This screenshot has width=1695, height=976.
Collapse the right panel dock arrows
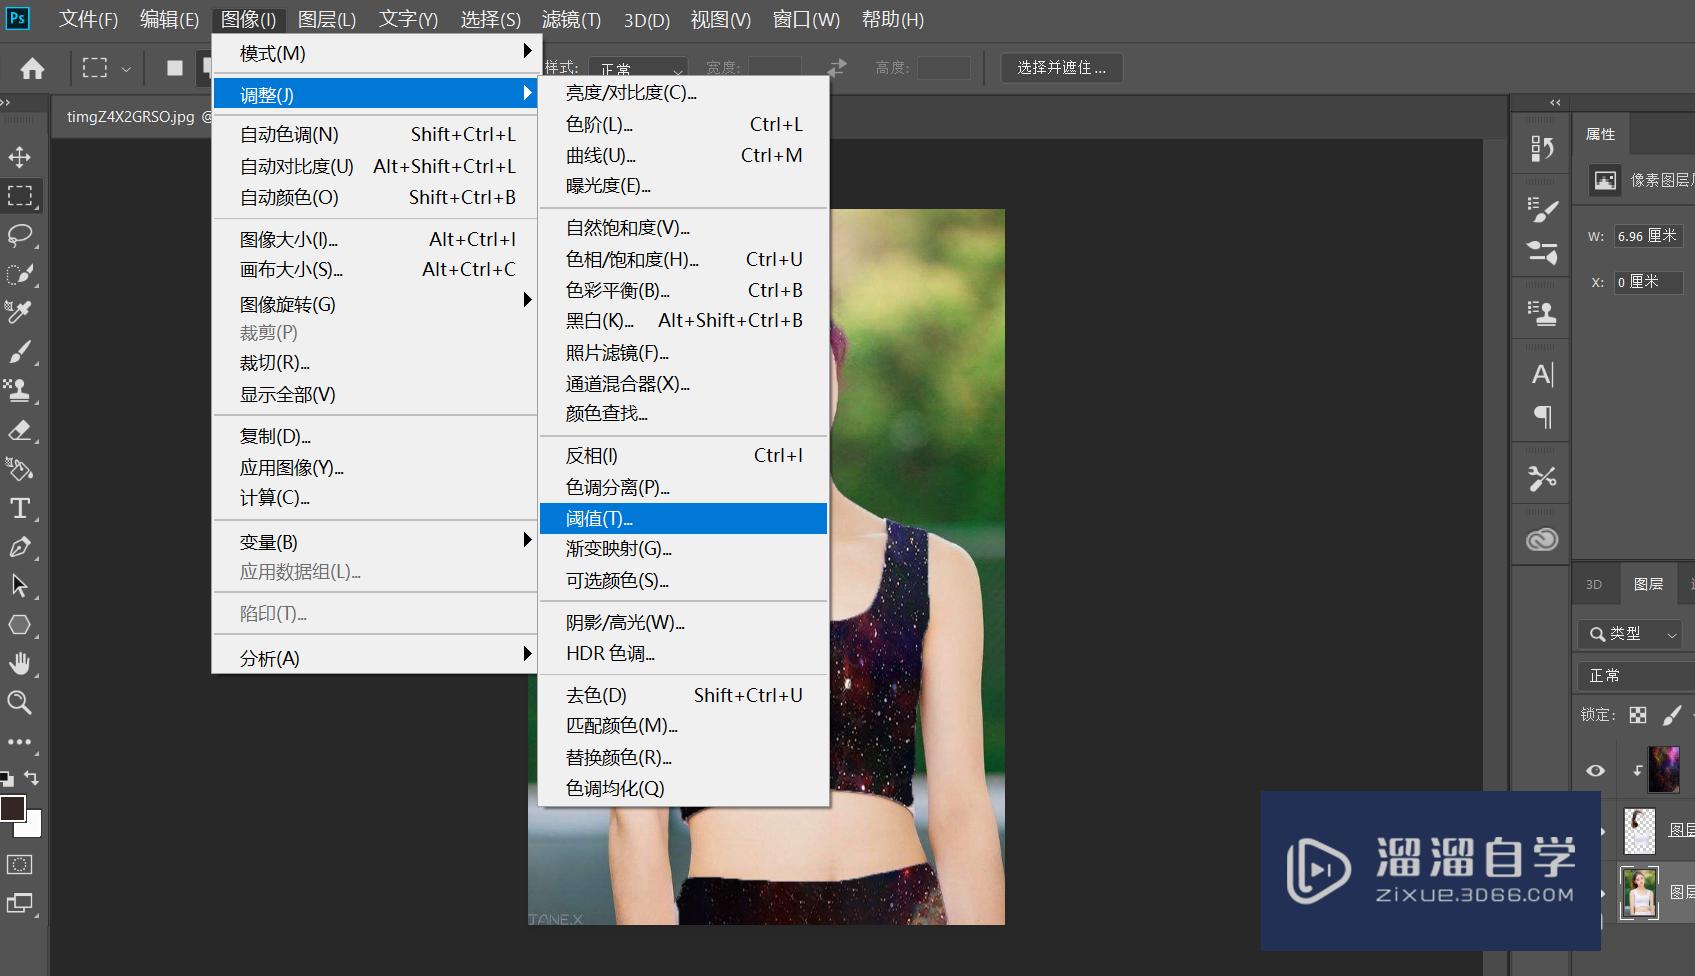pos(1555,102)
